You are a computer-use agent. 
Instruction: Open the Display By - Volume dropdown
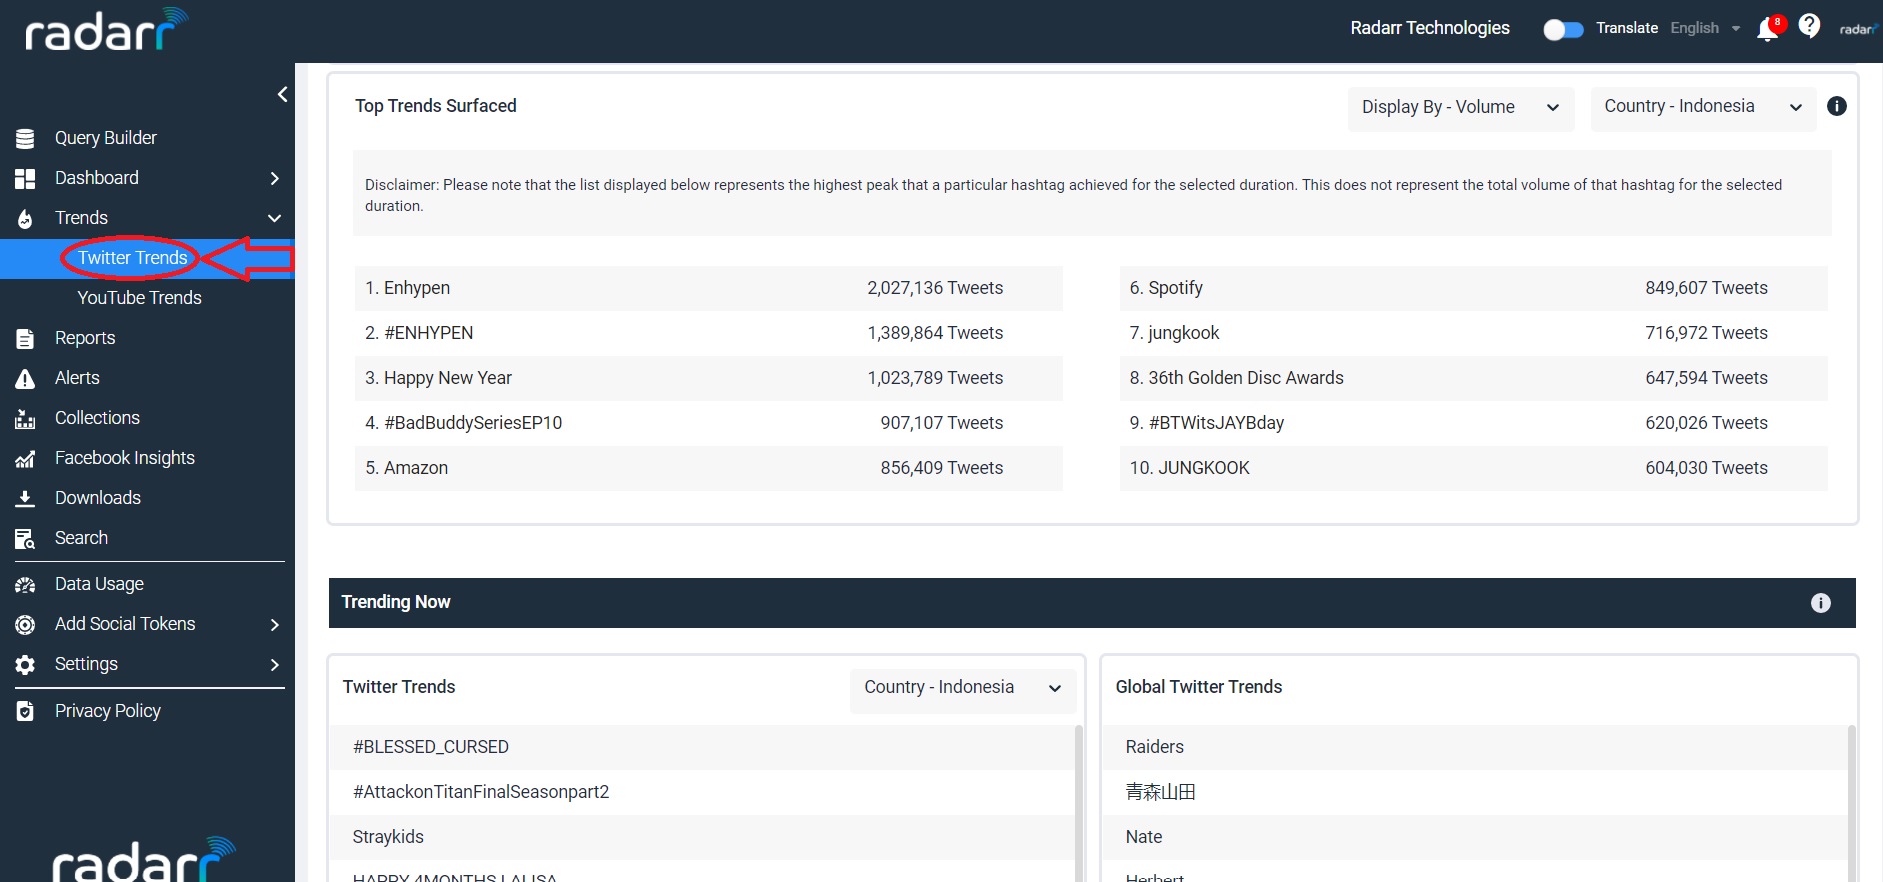click(x=1461, y=108)
